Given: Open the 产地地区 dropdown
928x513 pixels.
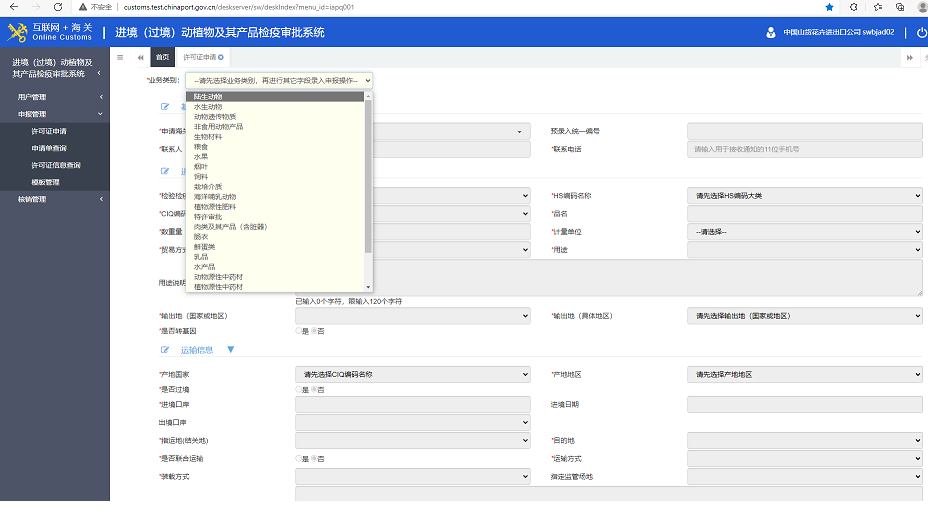Looking at the screenshot, I should (x=804, y=375).
